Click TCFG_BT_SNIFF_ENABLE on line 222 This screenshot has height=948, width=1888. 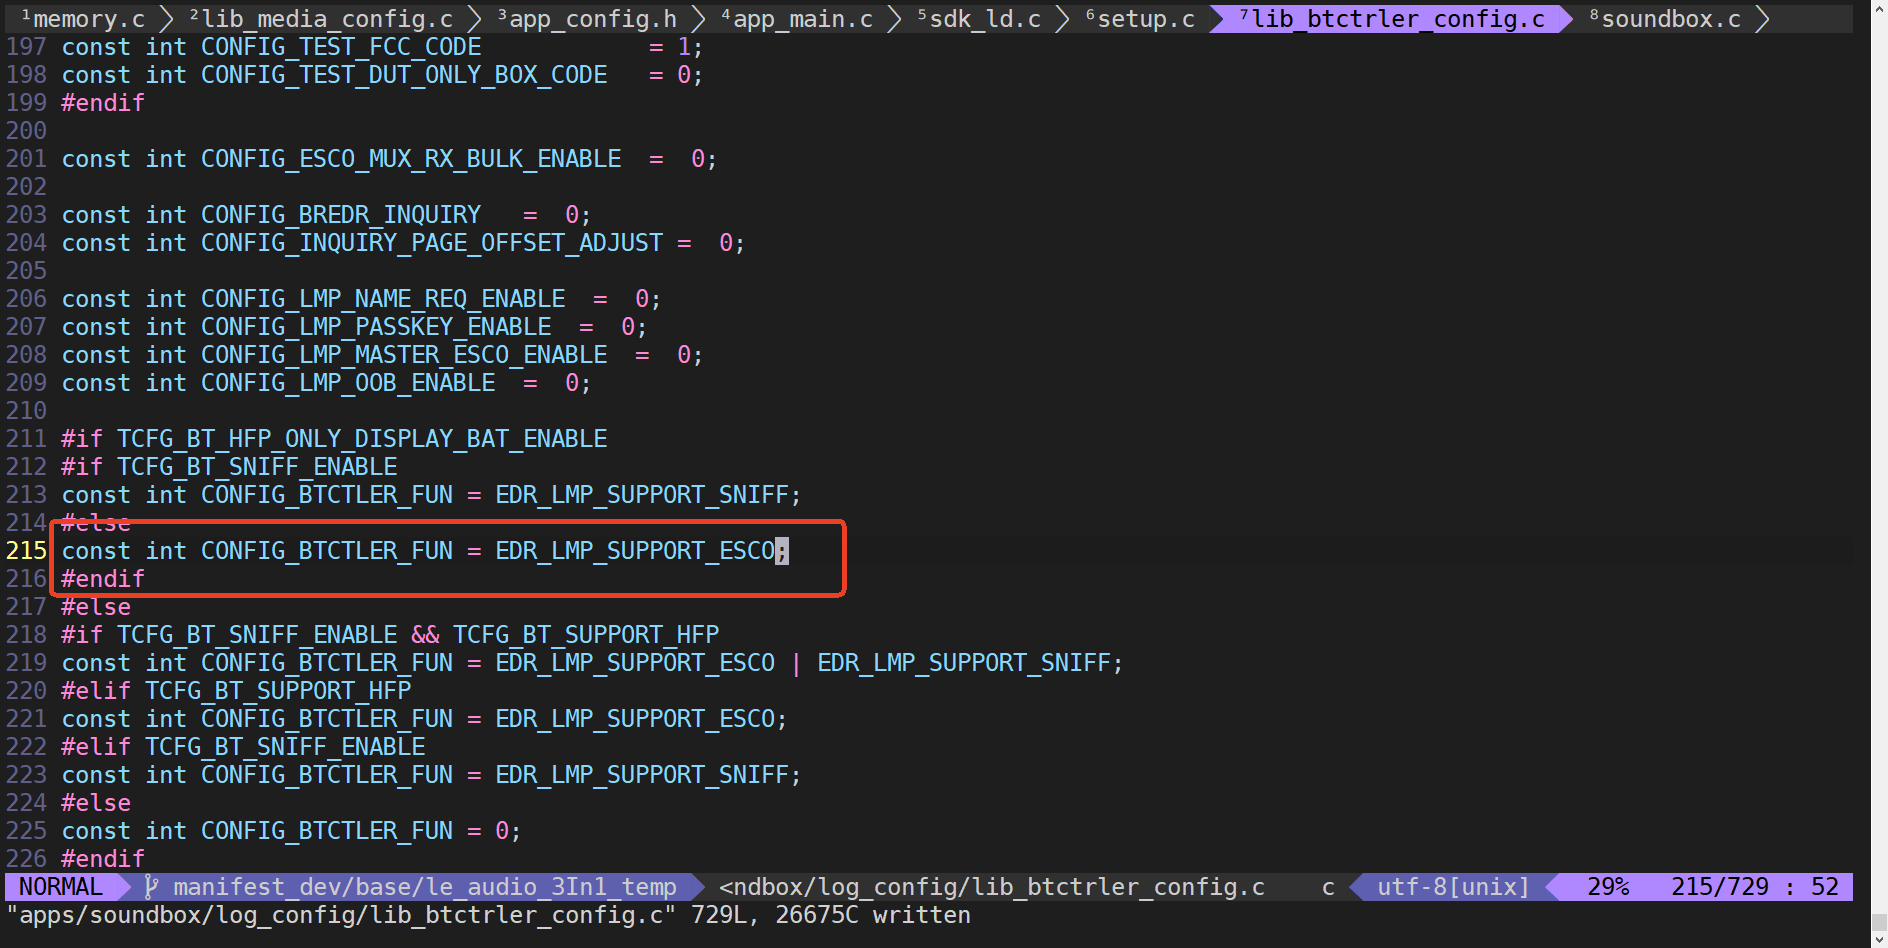coord(285,747)
